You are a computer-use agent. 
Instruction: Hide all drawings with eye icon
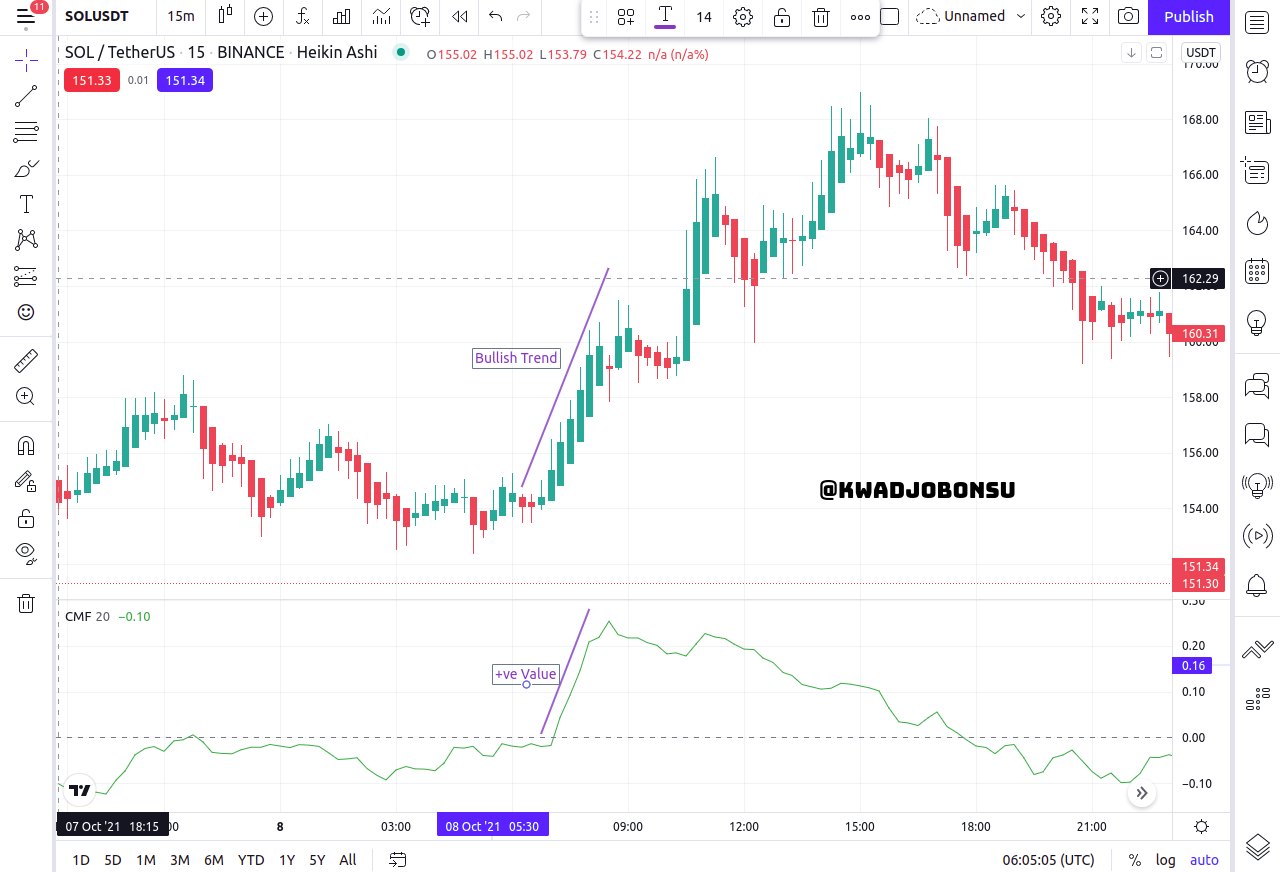(26, 552)
